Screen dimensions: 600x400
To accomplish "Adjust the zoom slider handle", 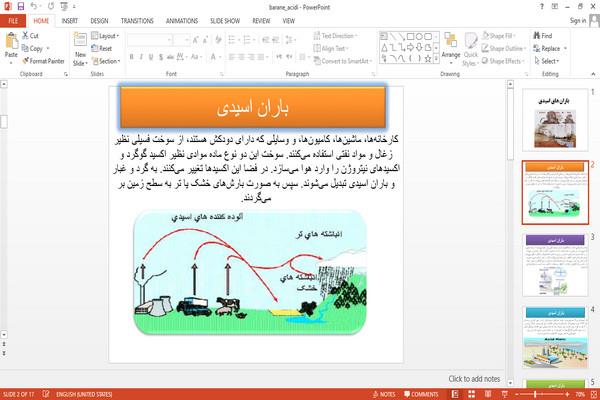I will tap(535, 394).
